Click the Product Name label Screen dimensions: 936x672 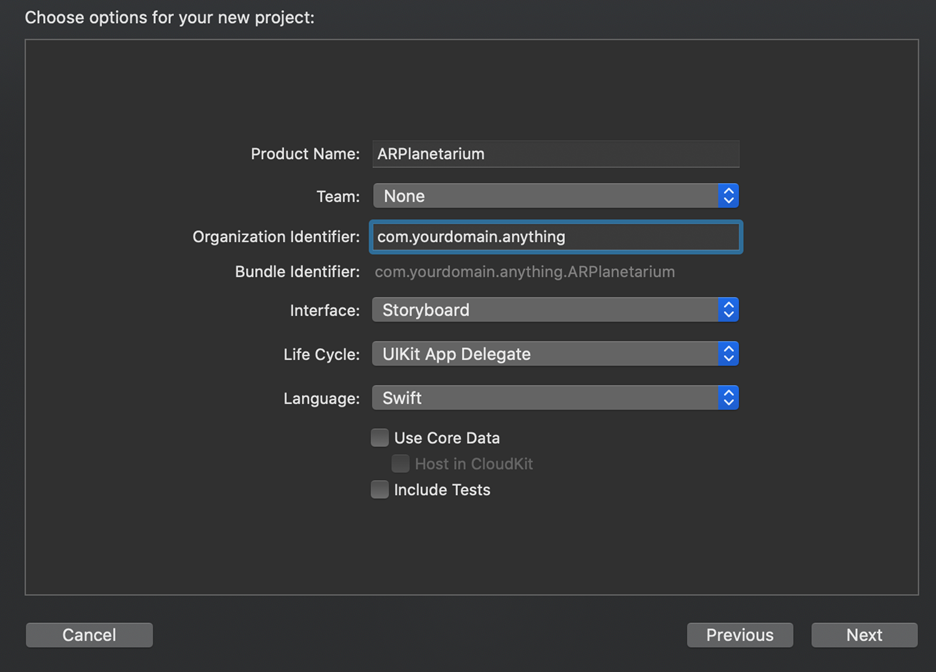[305, 154]
